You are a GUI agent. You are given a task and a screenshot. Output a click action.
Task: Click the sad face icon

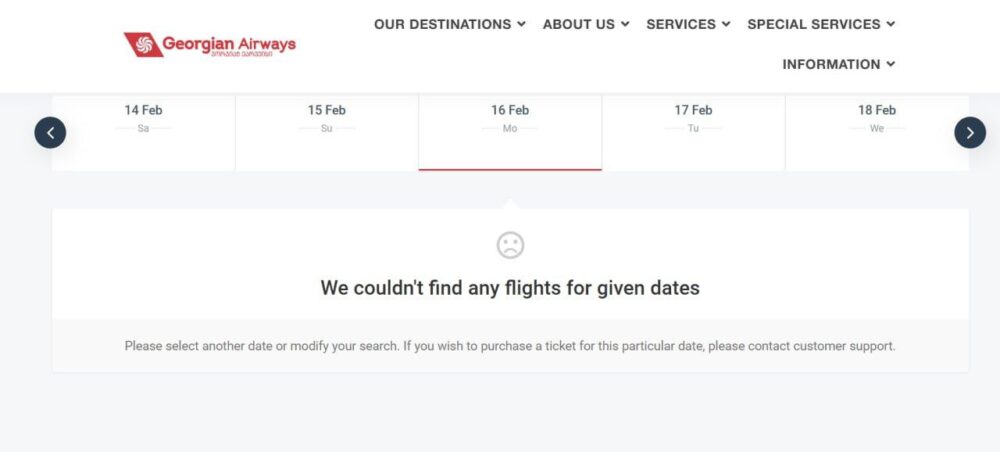click(510, 245)
